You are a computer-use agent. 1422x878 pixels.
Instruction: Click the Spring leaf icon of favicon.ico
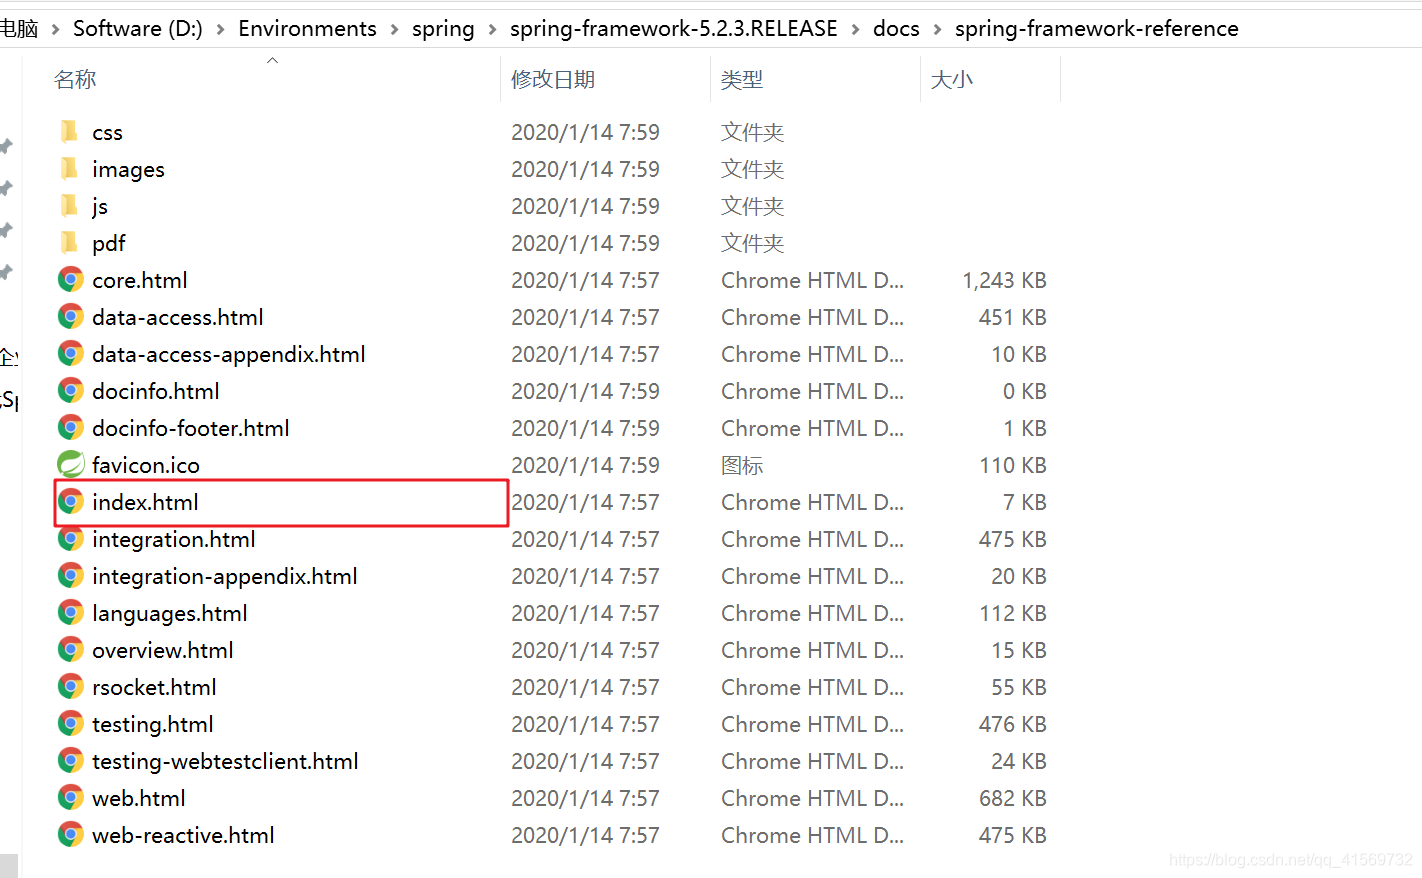point(70,464)
